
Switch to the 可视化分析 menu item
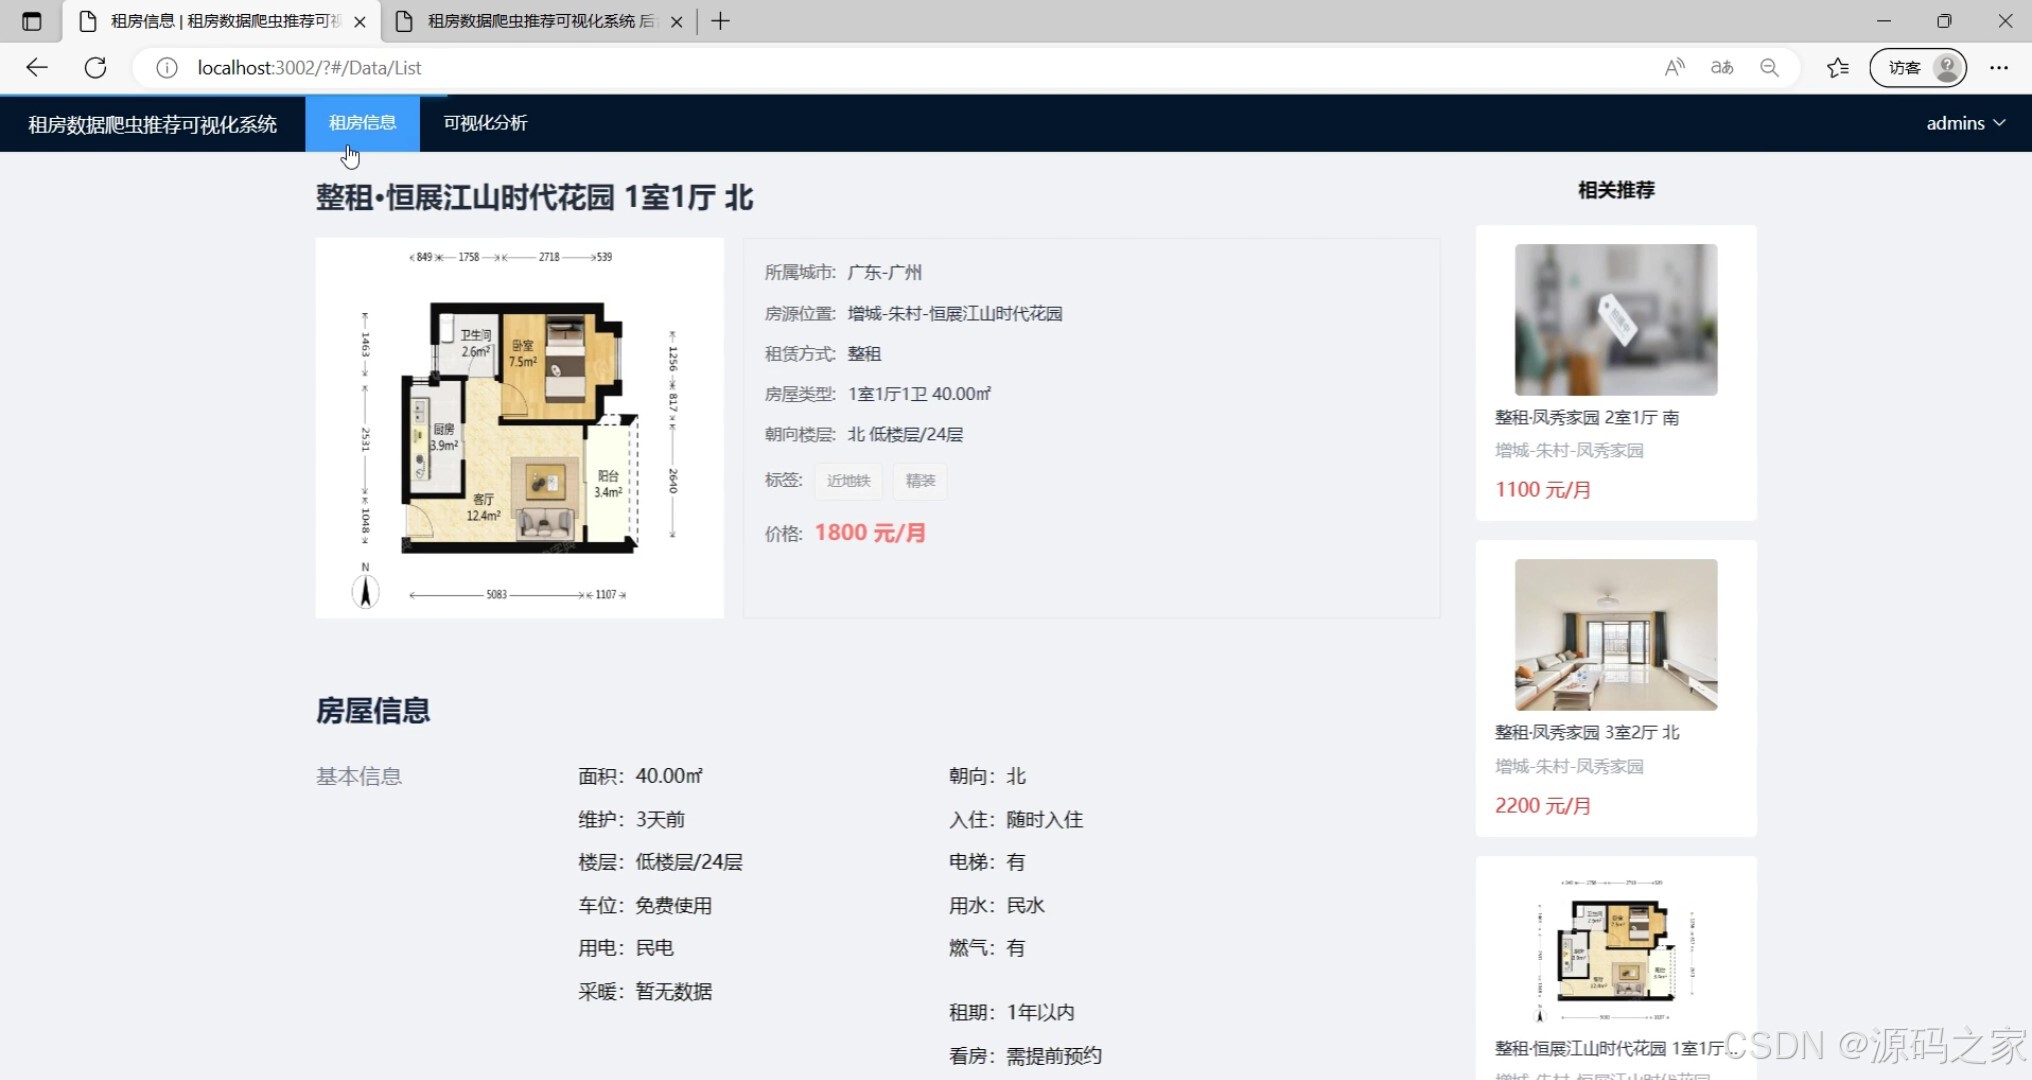(485, 123)
